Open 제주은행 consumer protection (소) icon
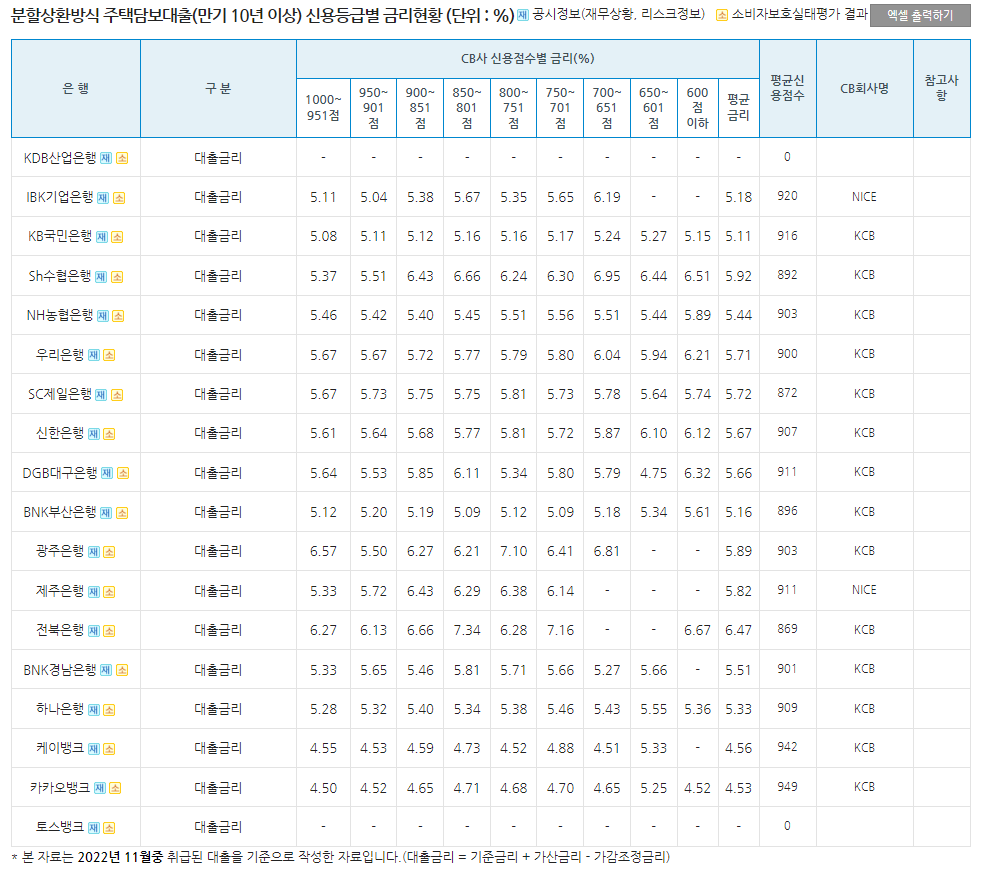This screenshot has height=870, width=982. [x=109, y=592]
